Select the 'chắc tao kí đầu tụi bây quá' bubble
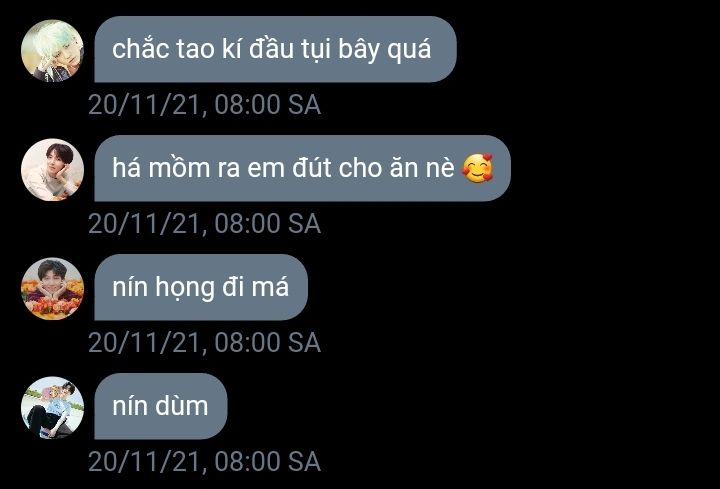 276,49
